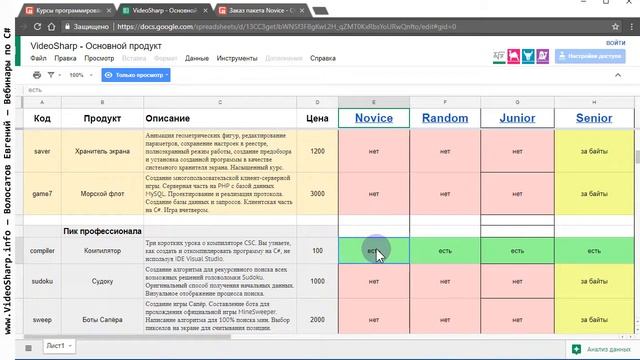The height and width of the screenshot is (360, 640).
Task: Open the Правка menu
Action: [65, 58]
